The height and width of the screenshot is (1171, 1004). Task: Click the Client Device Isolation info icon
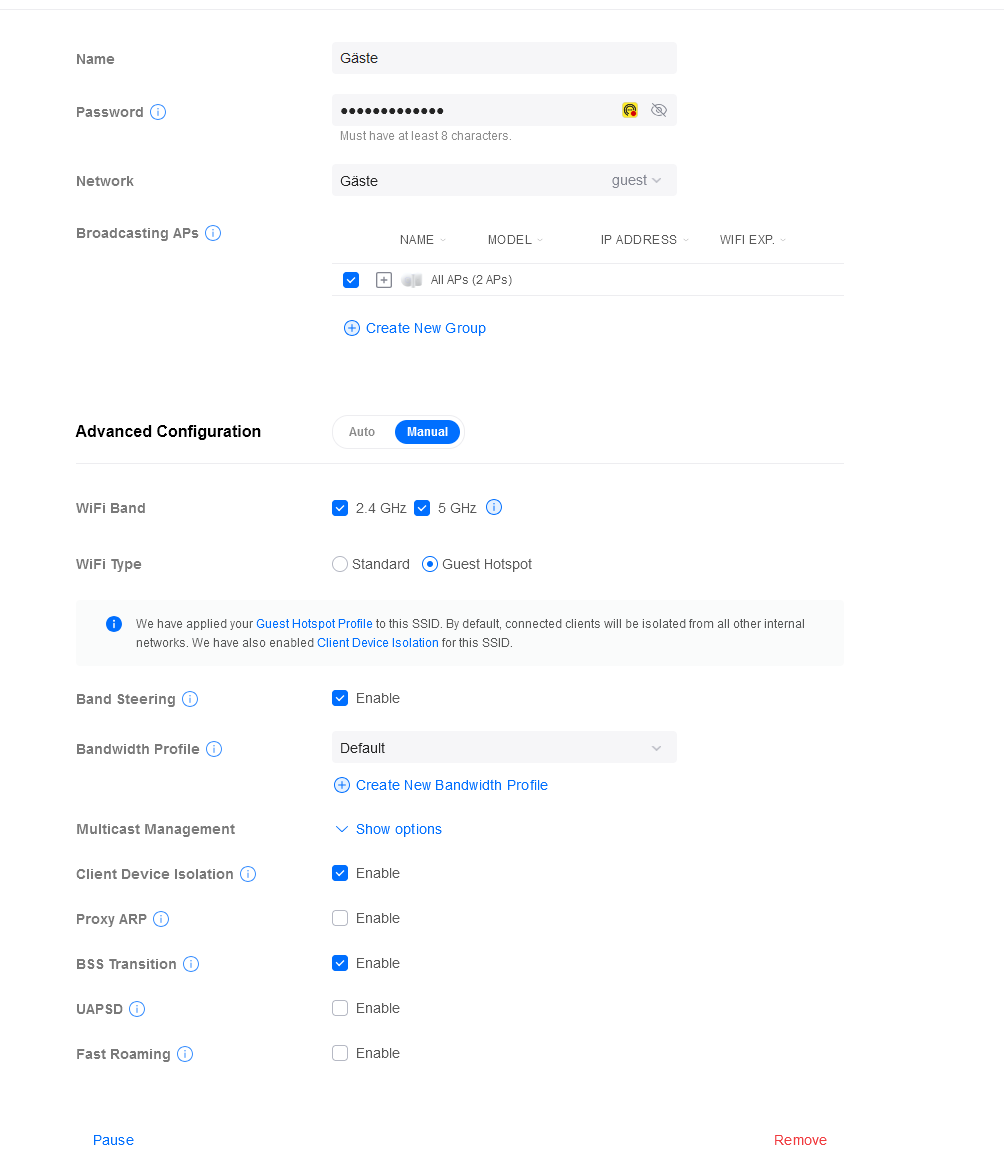pos(248,874)
